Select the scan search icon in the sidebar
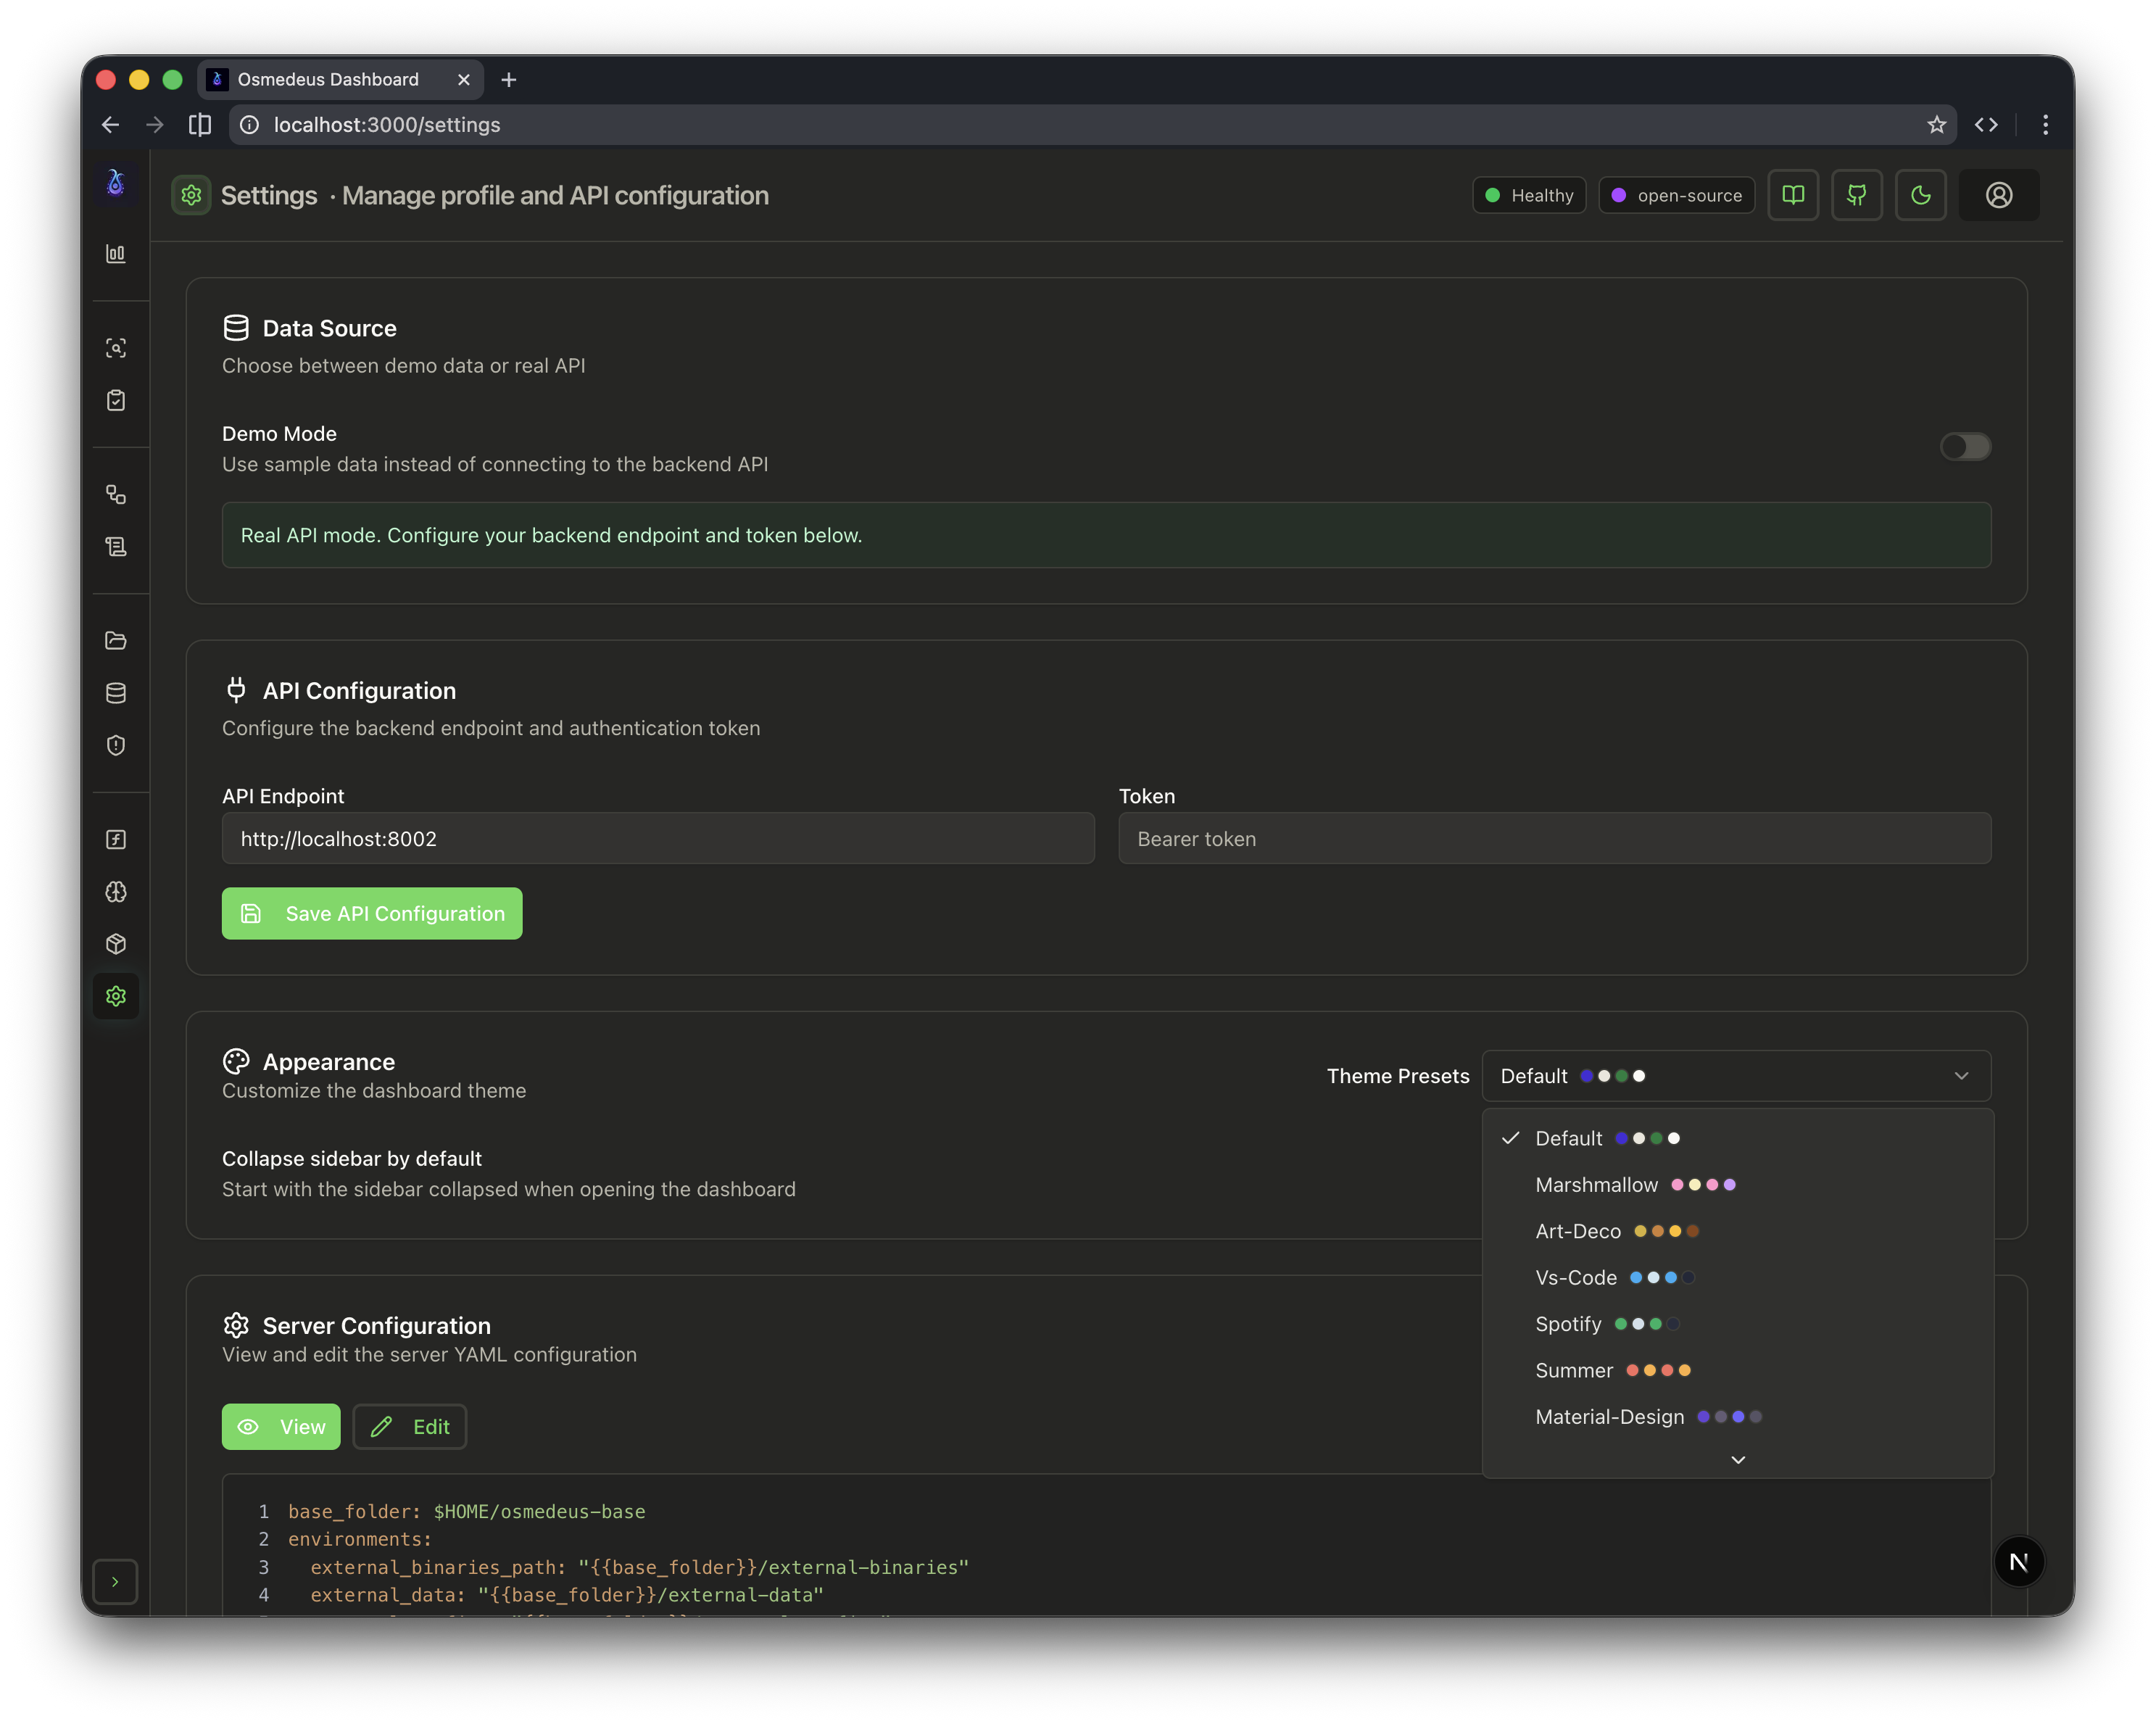2156x1724 pixels. tap(117, 348)
